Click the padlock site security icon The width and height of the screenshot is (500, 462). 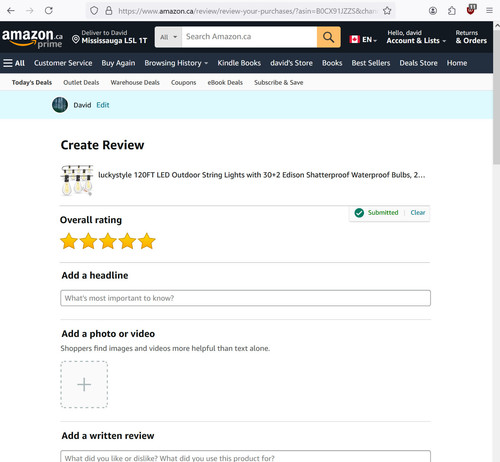(x=109, y=11)
